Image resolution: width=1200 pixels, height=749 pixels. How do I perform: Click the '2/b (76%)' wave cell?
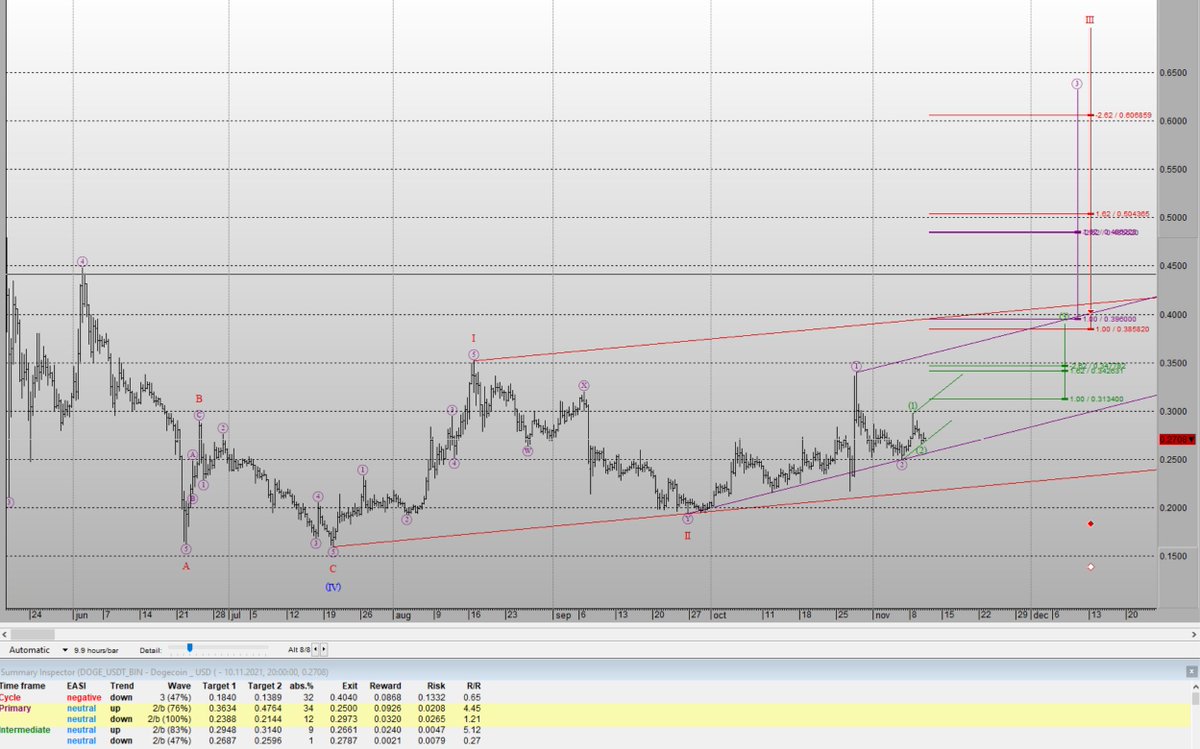[170, 708]
